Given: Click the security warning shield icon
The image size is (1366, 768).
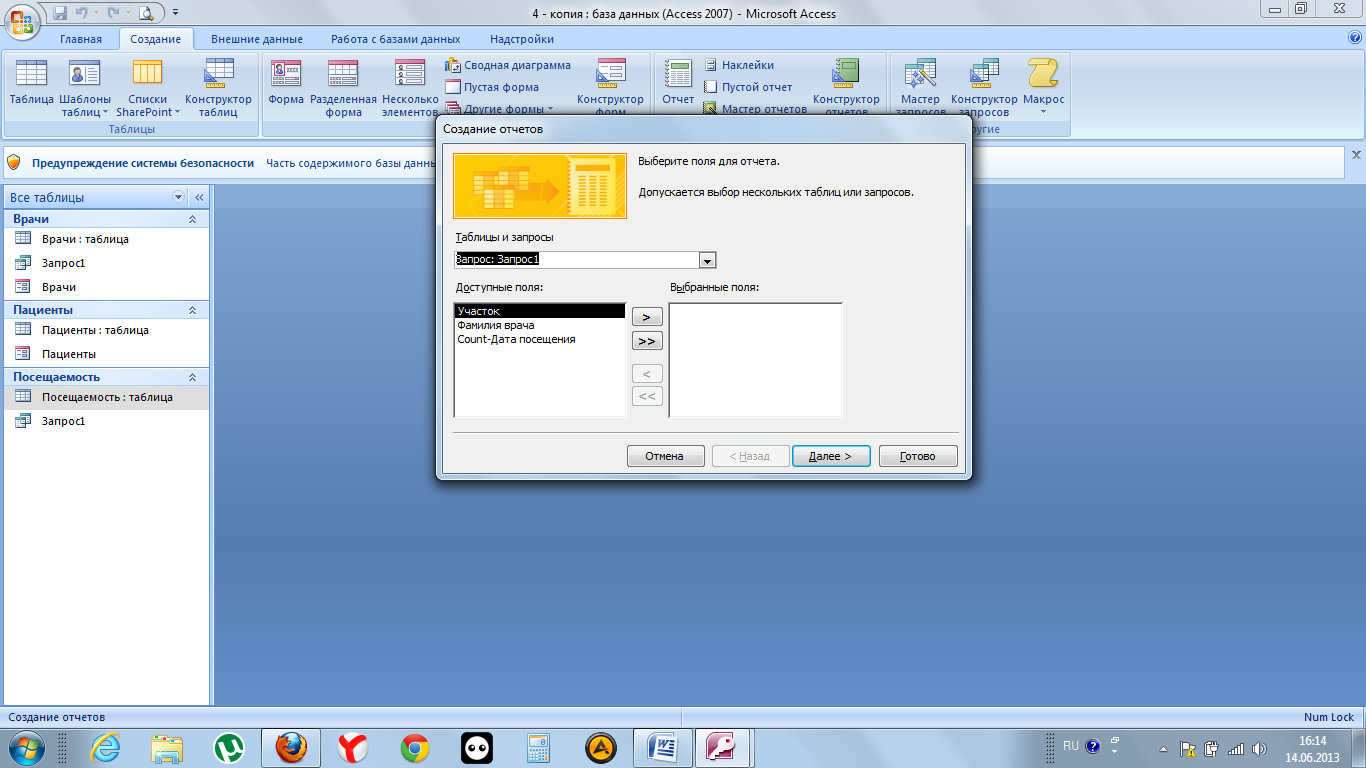Looking at the screenshot, I should (x=14, y=162).
